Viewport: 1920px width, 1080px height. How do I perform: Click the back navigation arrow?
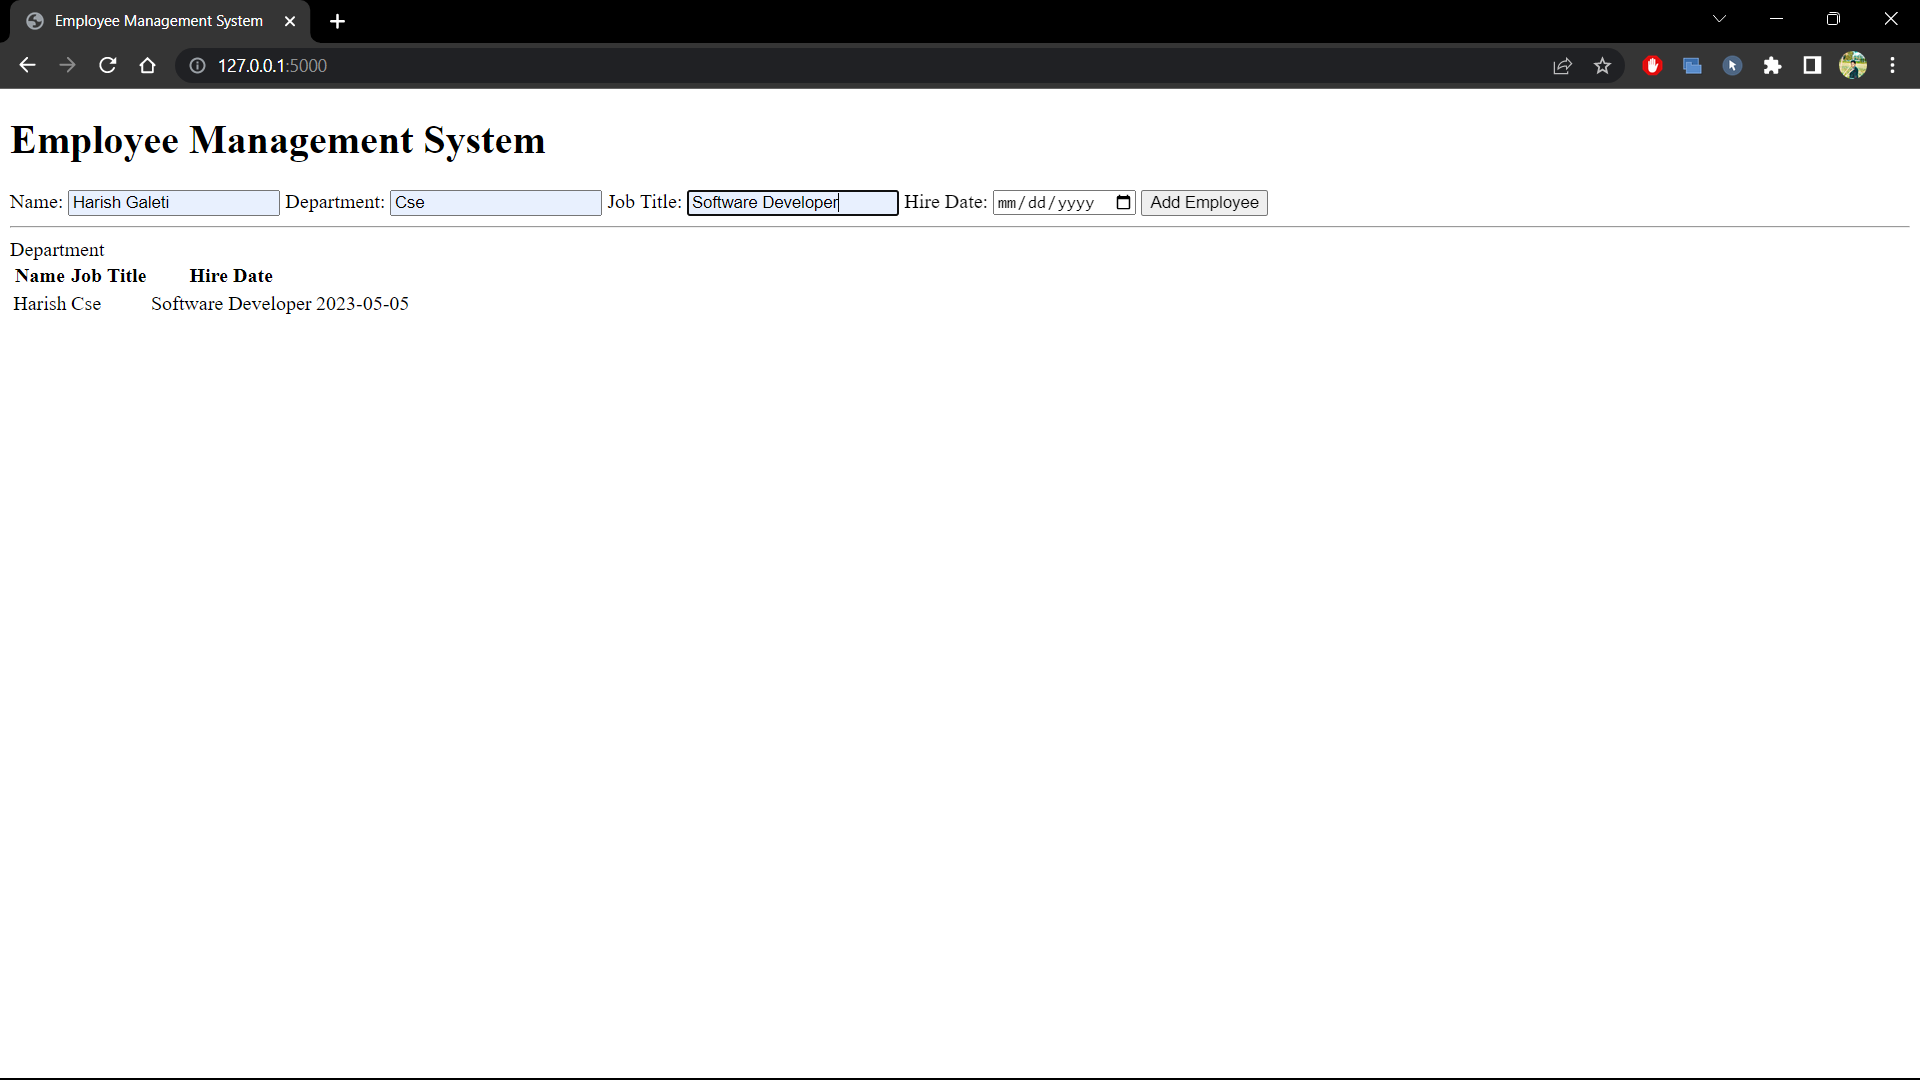(x=26, y=65)
